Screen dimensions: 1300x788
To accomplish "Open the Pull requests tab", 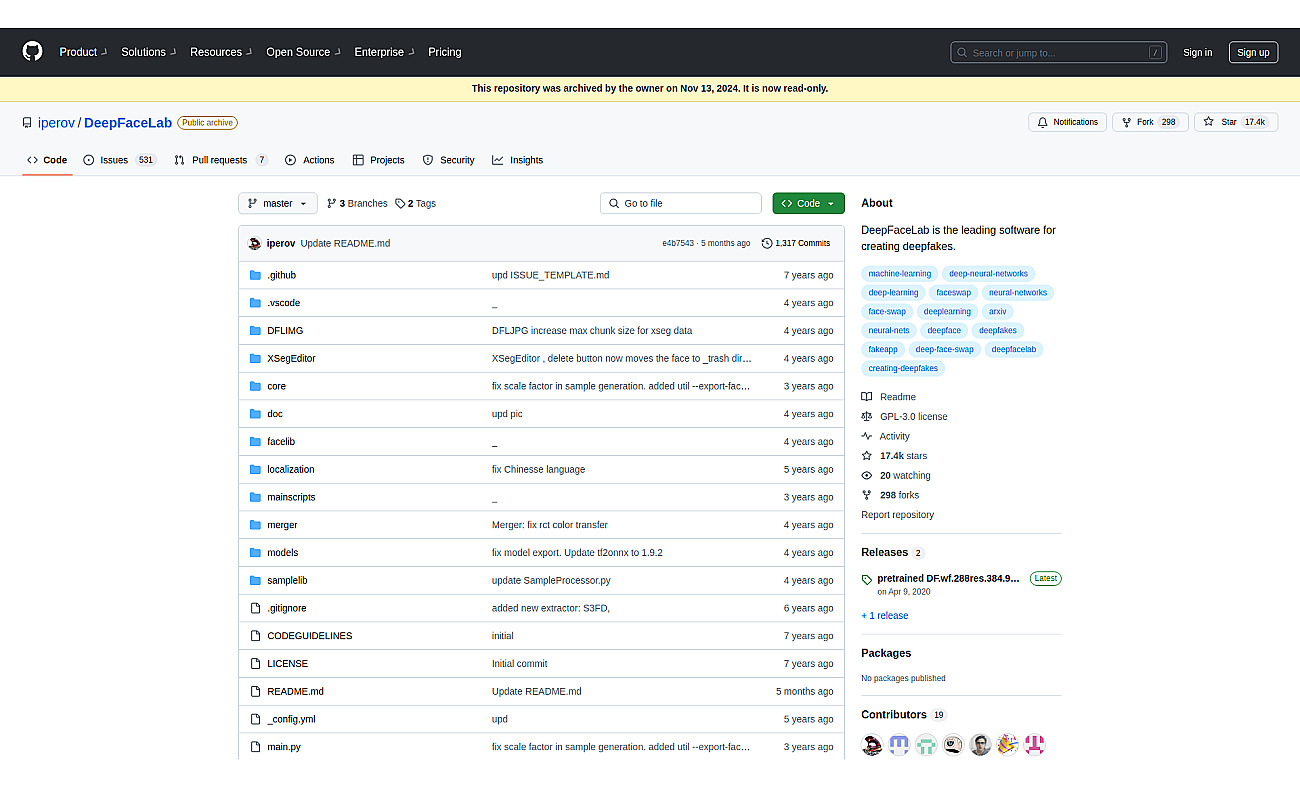I will click(221, 160).
